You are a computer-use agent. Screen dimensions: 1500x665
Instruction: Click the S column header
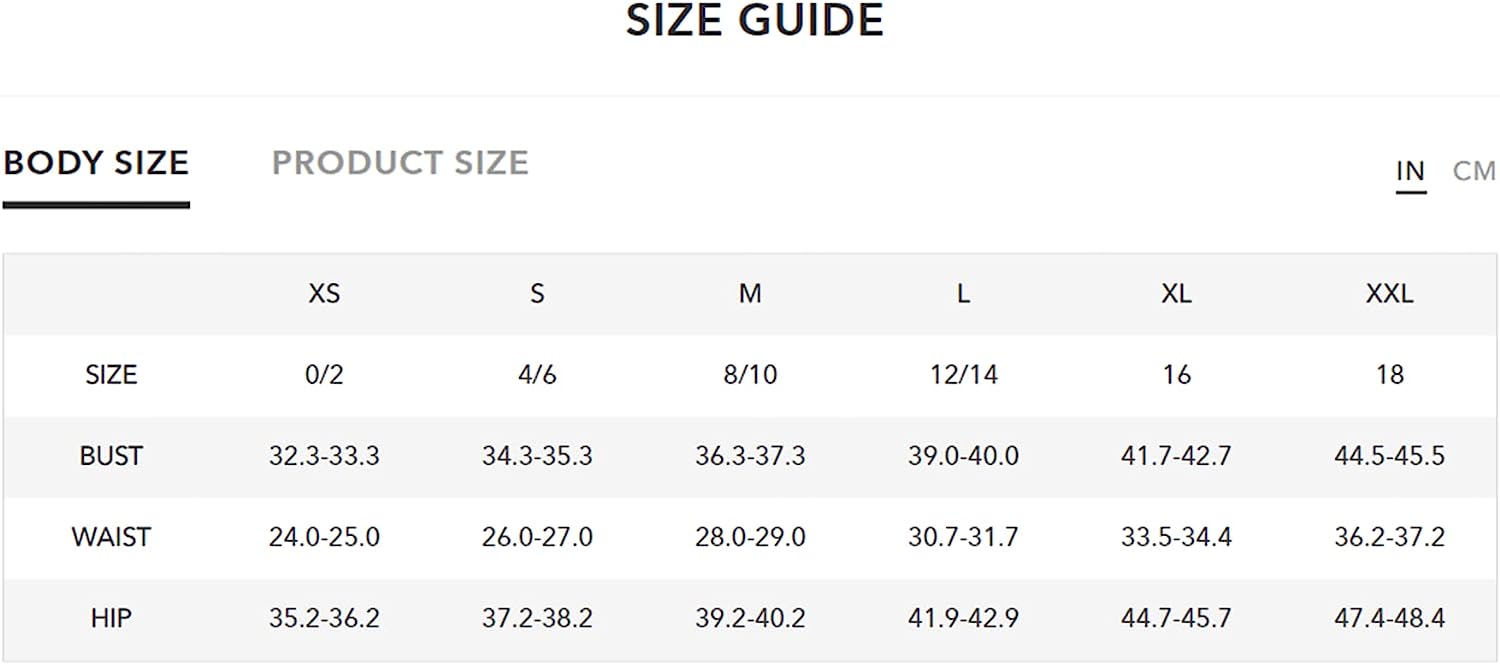[x=537, y=293]
